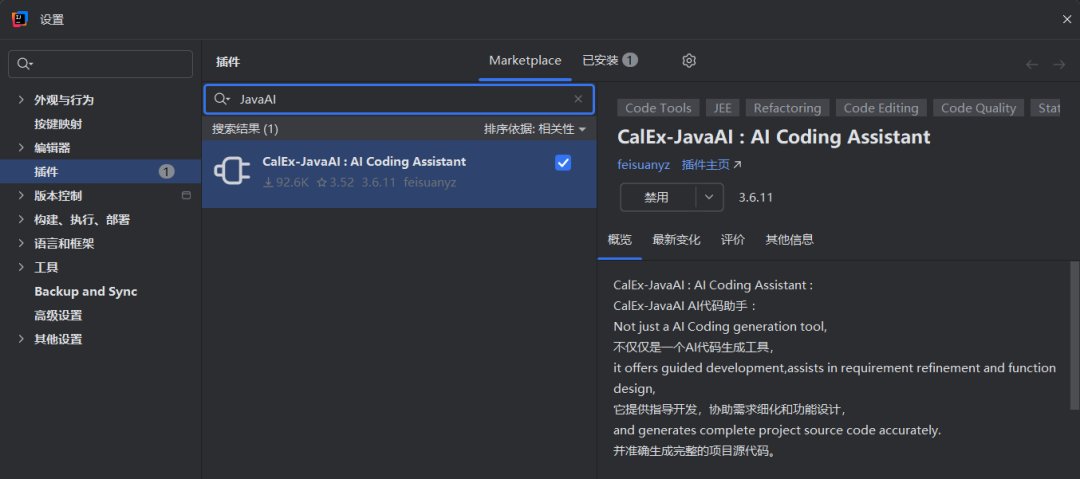This screenshot has width=1080, height=479.
Task: Uncheck the CalEx-JavaAI plugin checkbox
Action: point(563,163)
